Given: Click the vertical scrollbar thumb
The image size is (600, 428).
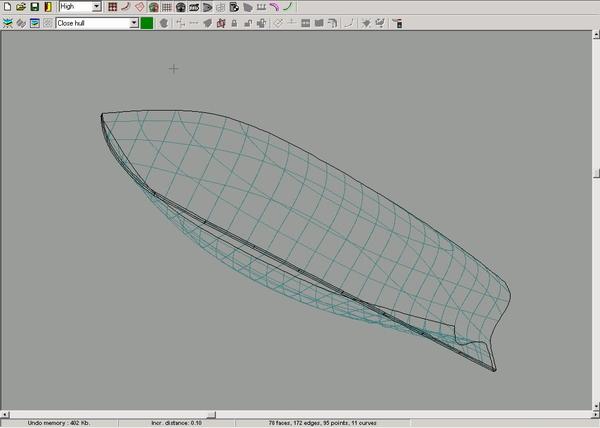Looking at the screenshot, I should click(x=596, y=174).
